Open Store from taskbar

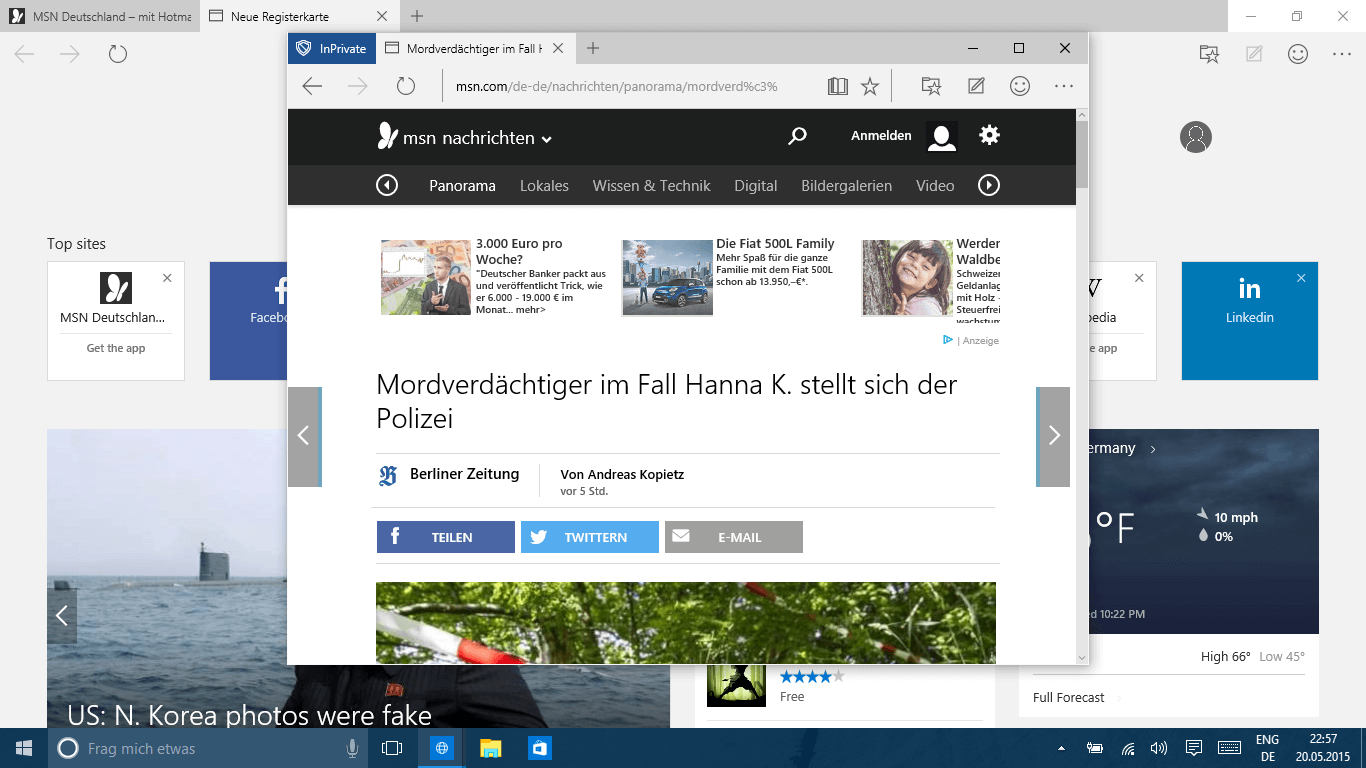coord(540,748)
